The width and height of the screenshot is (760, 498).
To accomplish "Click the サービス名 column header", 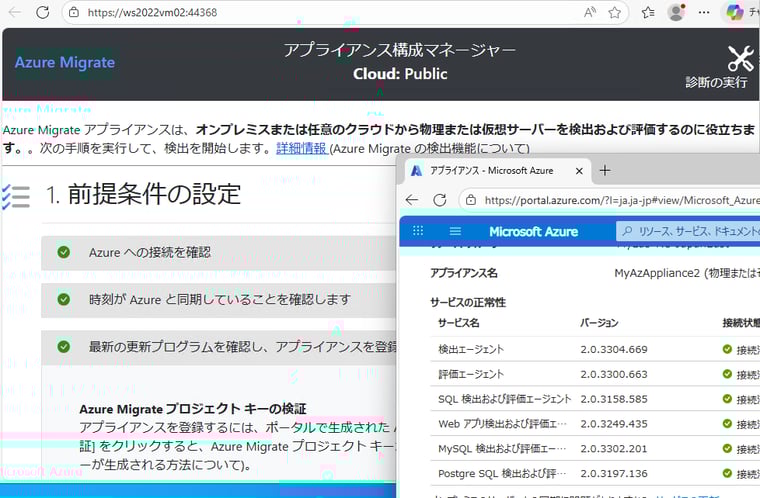I will [x=459, y=322].
